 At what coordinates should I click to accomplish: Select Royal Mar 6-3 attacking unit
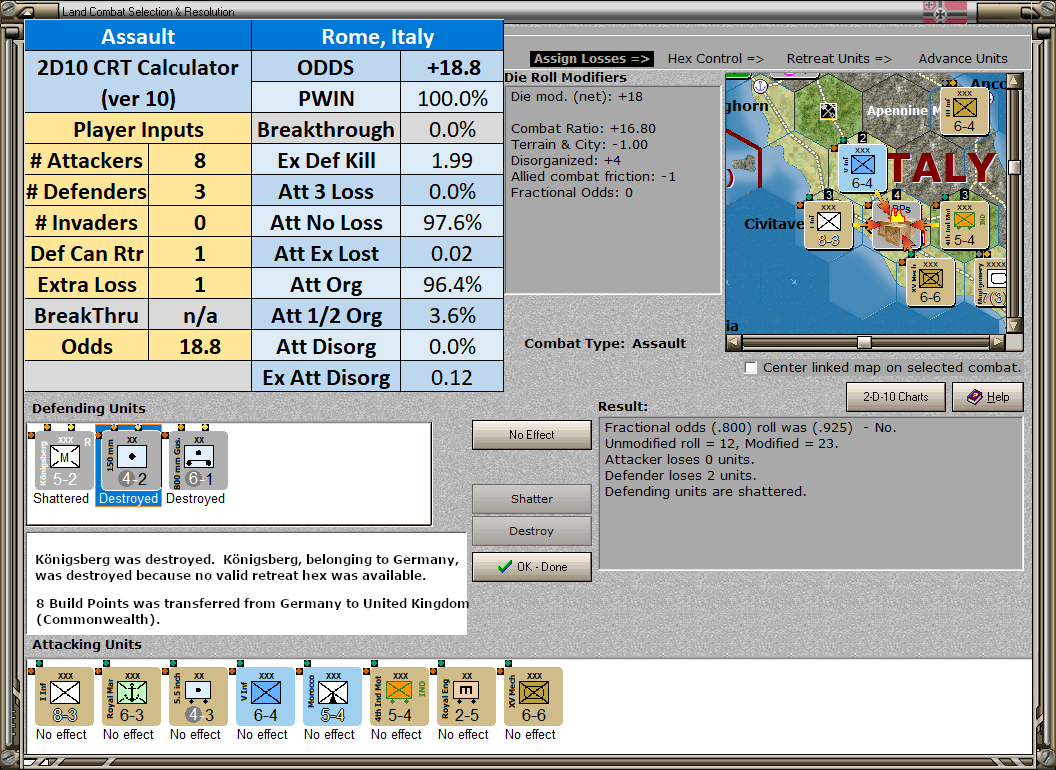pyautogui.click(x=131, y=697)
